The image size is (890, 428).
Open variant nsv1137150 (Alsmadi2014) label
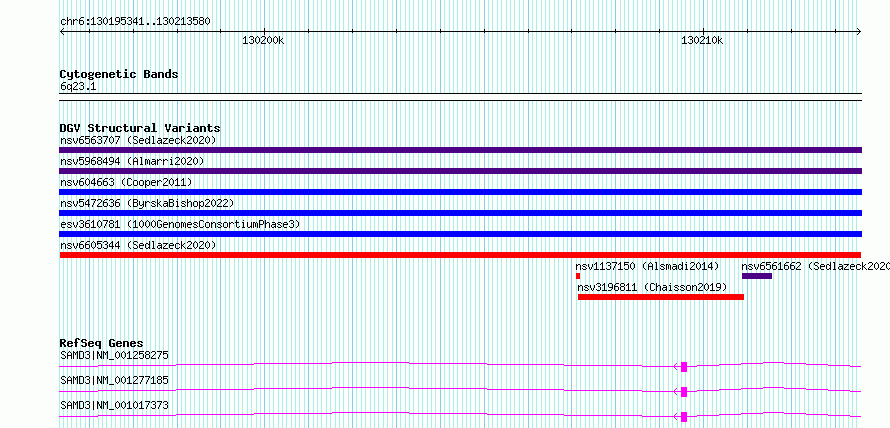647,266
